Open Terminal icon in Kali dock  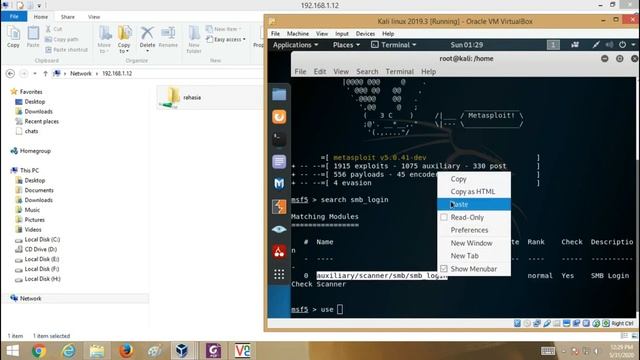coord(279,139)
